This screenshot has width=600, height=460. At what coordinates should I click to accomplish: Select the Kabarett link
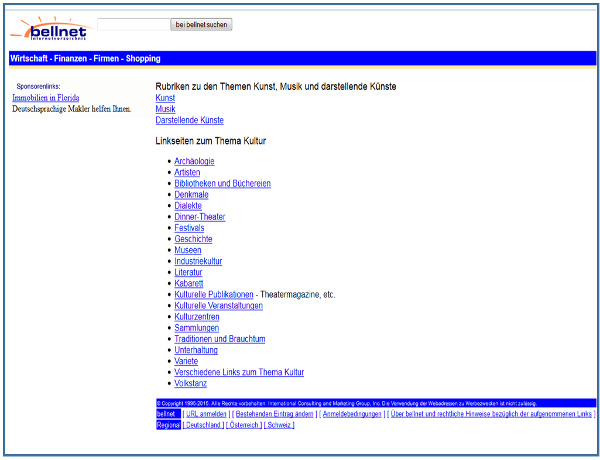pyautogui.click(x=189, y=283)
